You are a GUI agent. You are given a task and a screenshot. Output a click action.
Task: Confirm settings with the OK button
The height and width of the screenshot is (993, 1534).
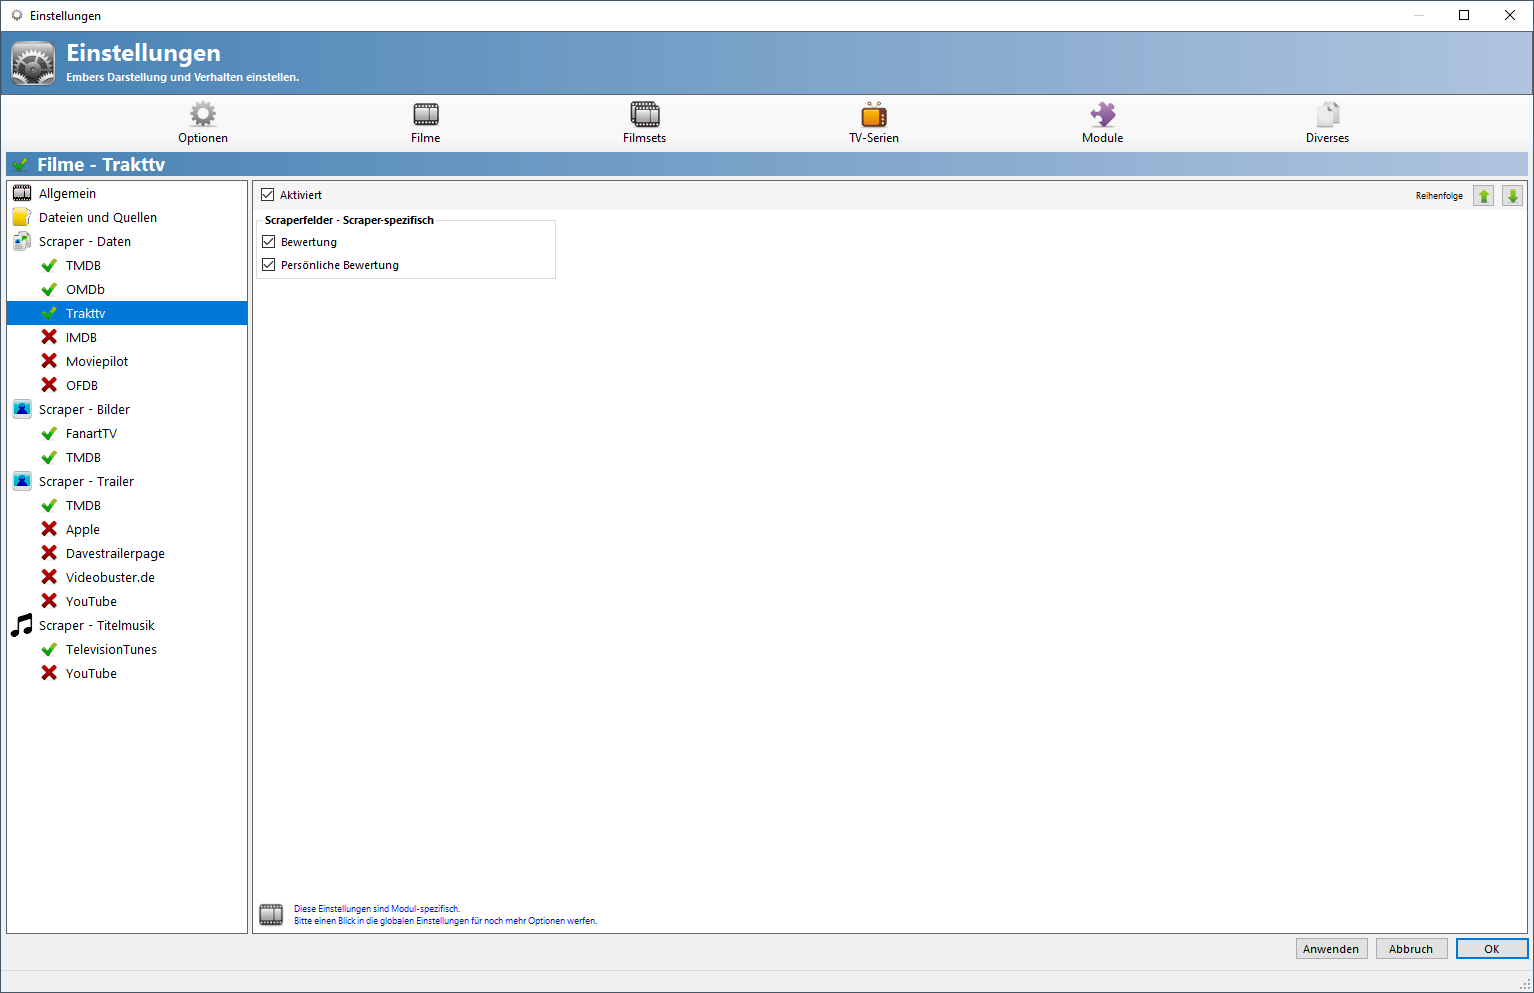[1492, 949]
